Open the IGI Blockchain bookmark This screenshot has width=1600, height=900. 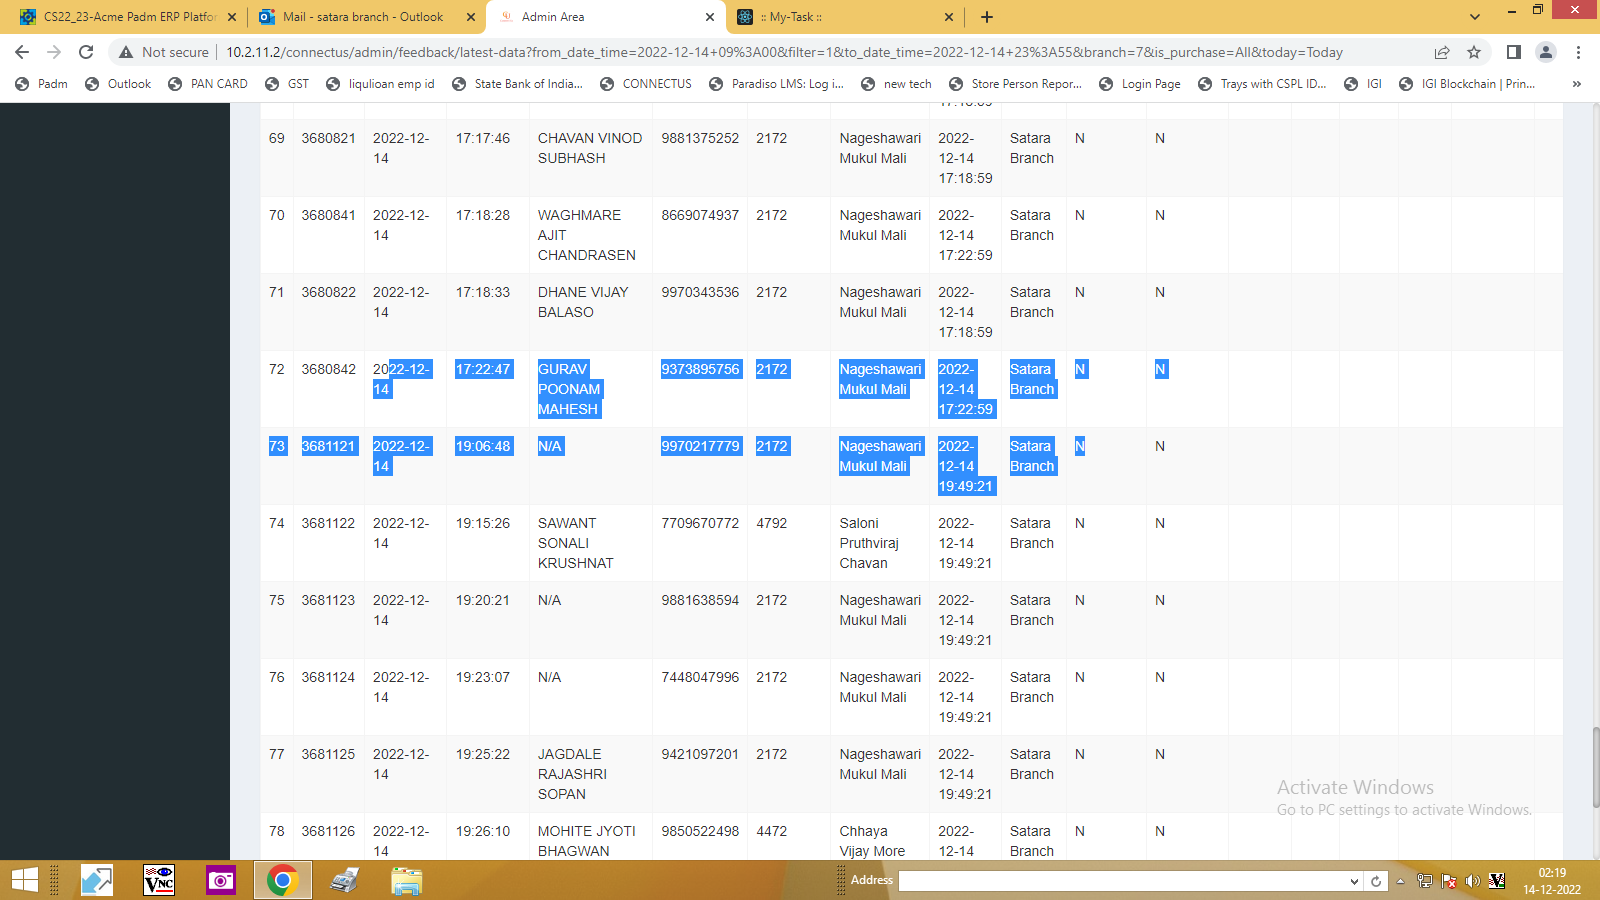(x=1467, y=84)
